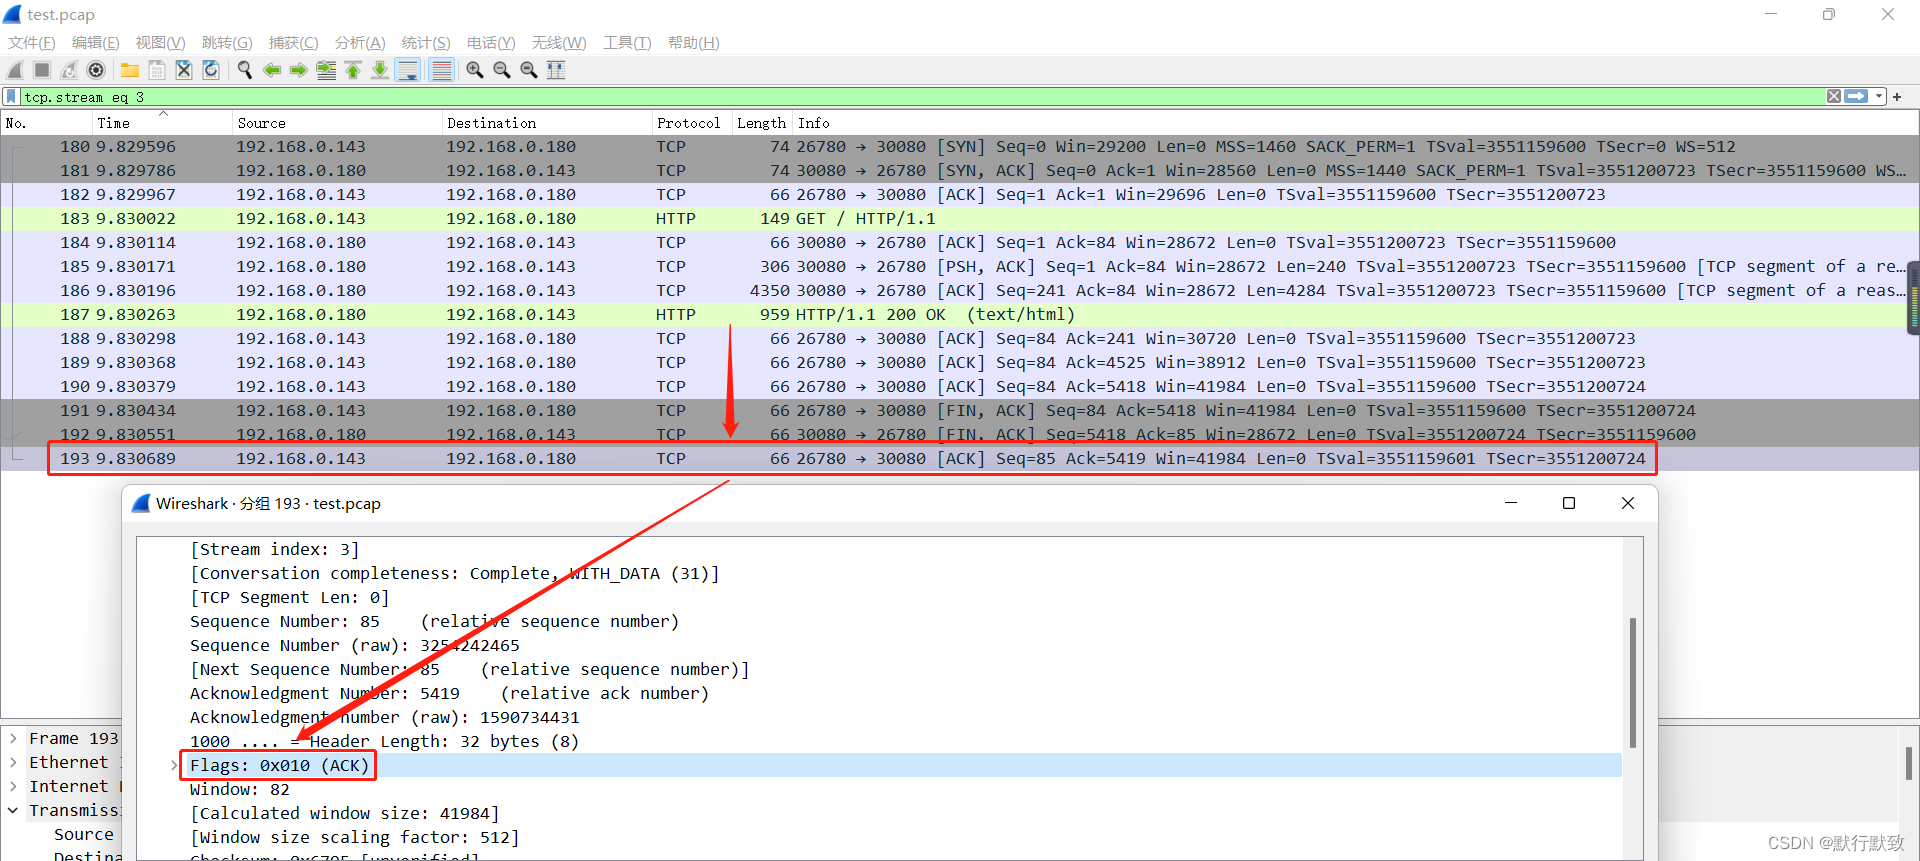1920x861 pixels.
Task: Toggle packet list coloring rules
Action: click(441, 70)
